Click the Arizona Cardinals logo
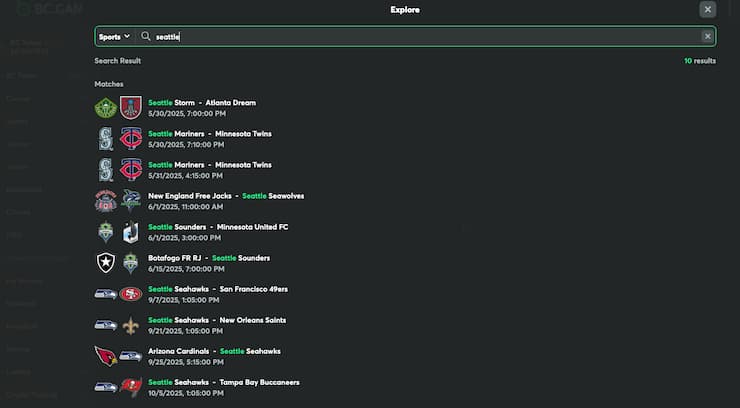Viewport: 740px width, 408px height. tap(106, 356)
